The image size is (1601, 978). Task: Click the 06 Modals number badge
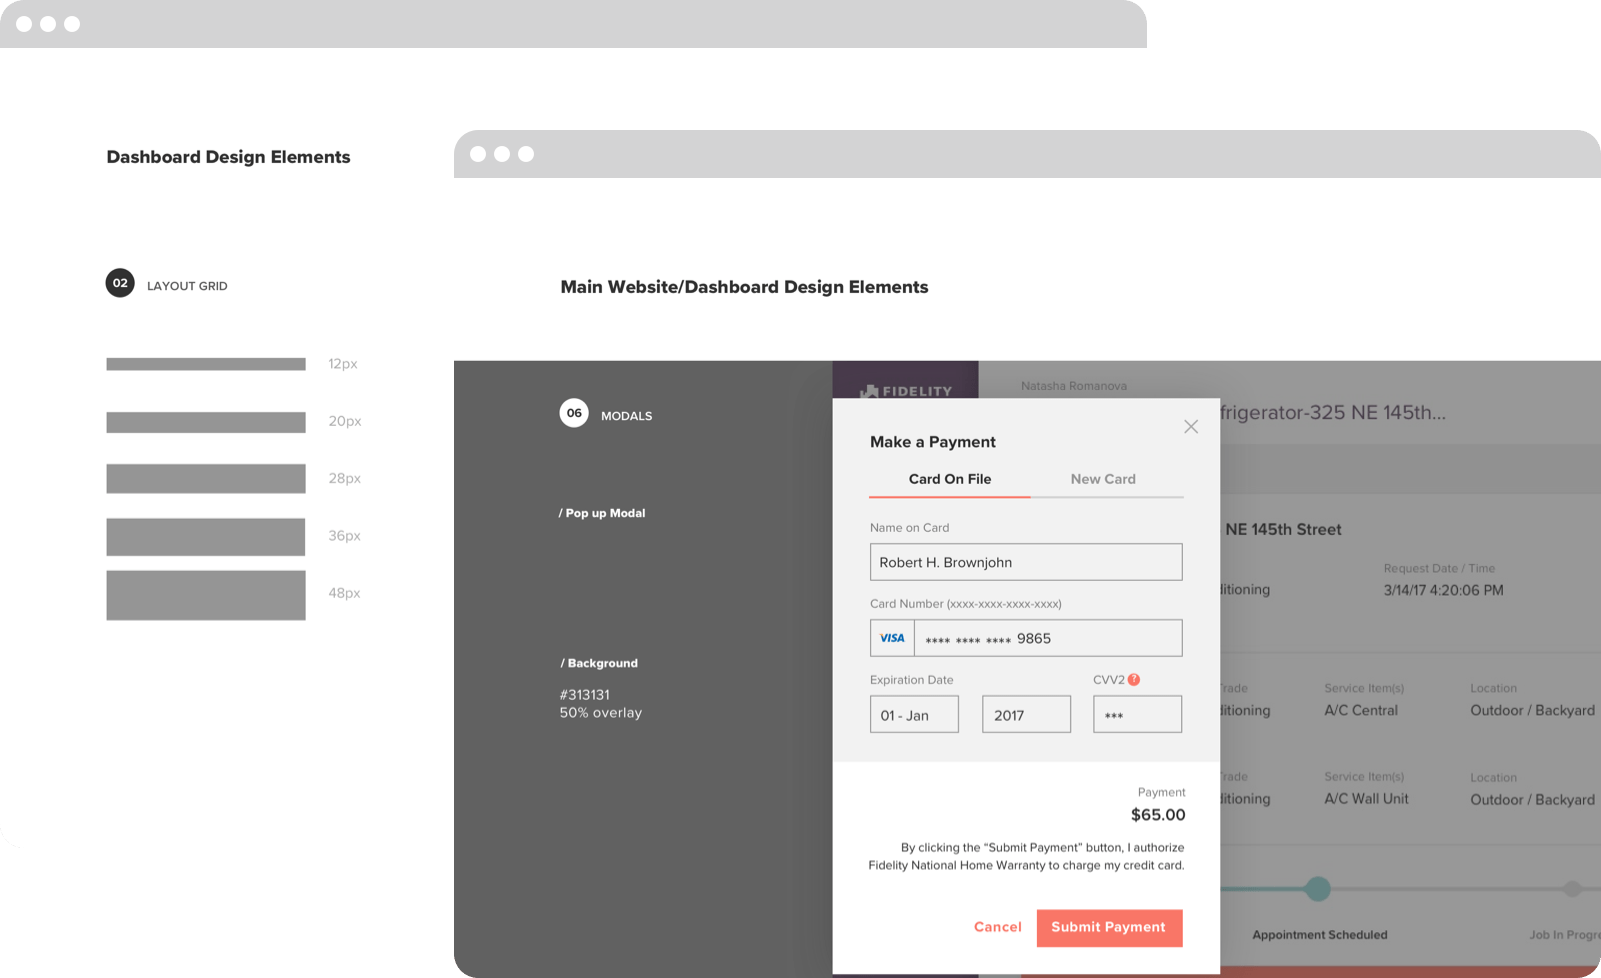[574, 413]
